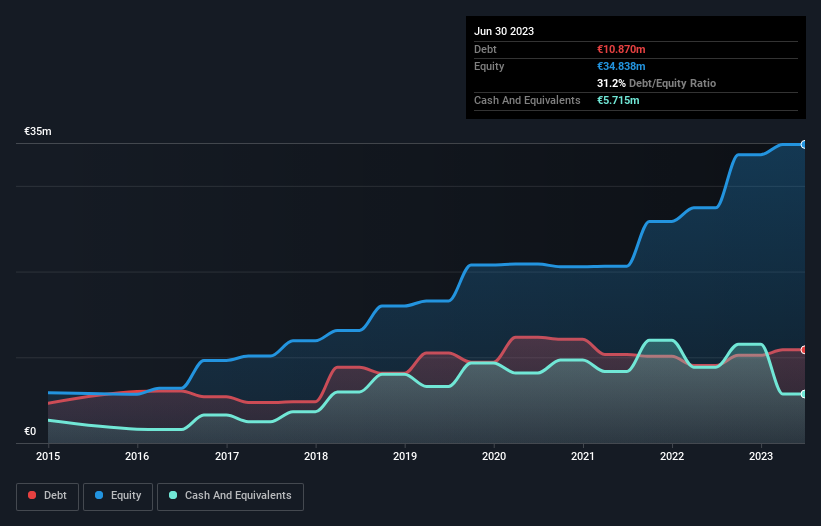The width and height of the screenshot is (821, 526).
Task: Click the €0 y-axis label
Action: pos(30,431)
